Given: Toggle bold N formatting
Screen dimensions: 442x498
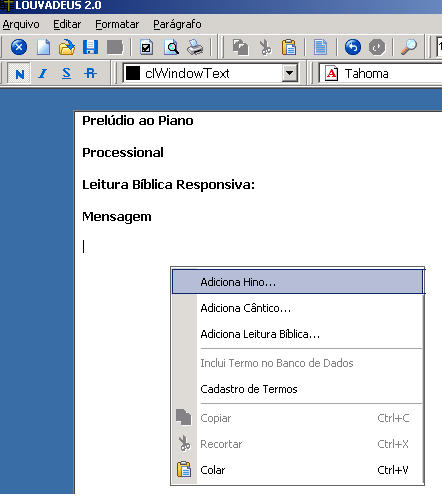Looking at the screenshot, I should (x=20, y=73).
